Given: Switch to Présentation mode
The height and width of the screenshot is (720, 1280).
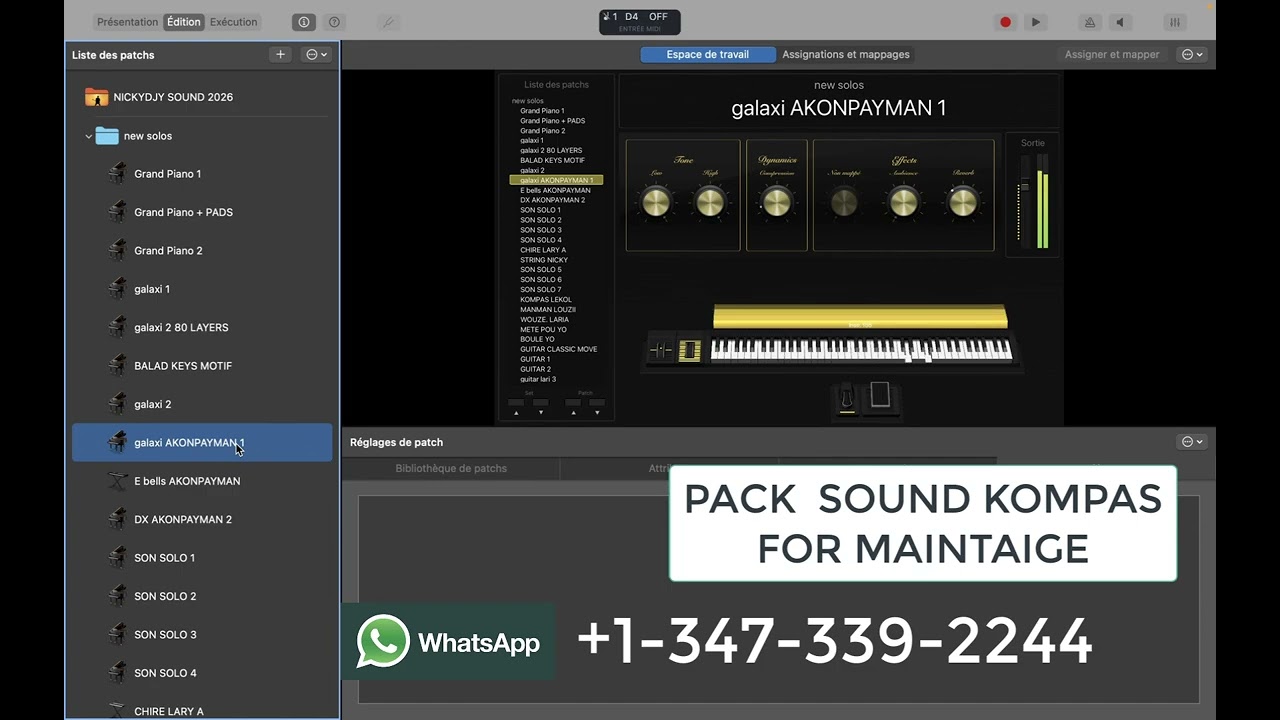Looking at the screenshot, I should pos(127,22).
